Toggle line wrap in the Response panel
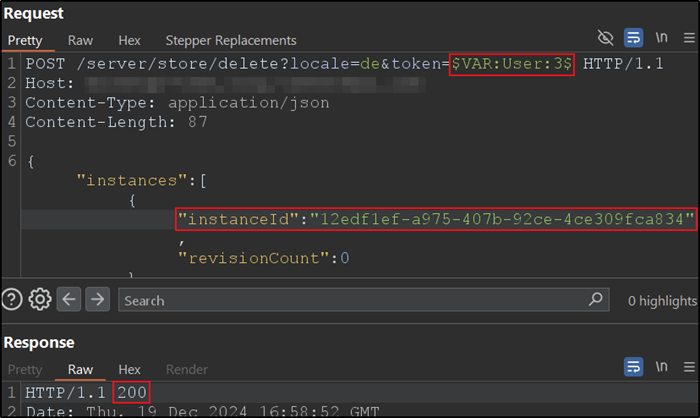 pyautogui.click(x=633, y=368)
